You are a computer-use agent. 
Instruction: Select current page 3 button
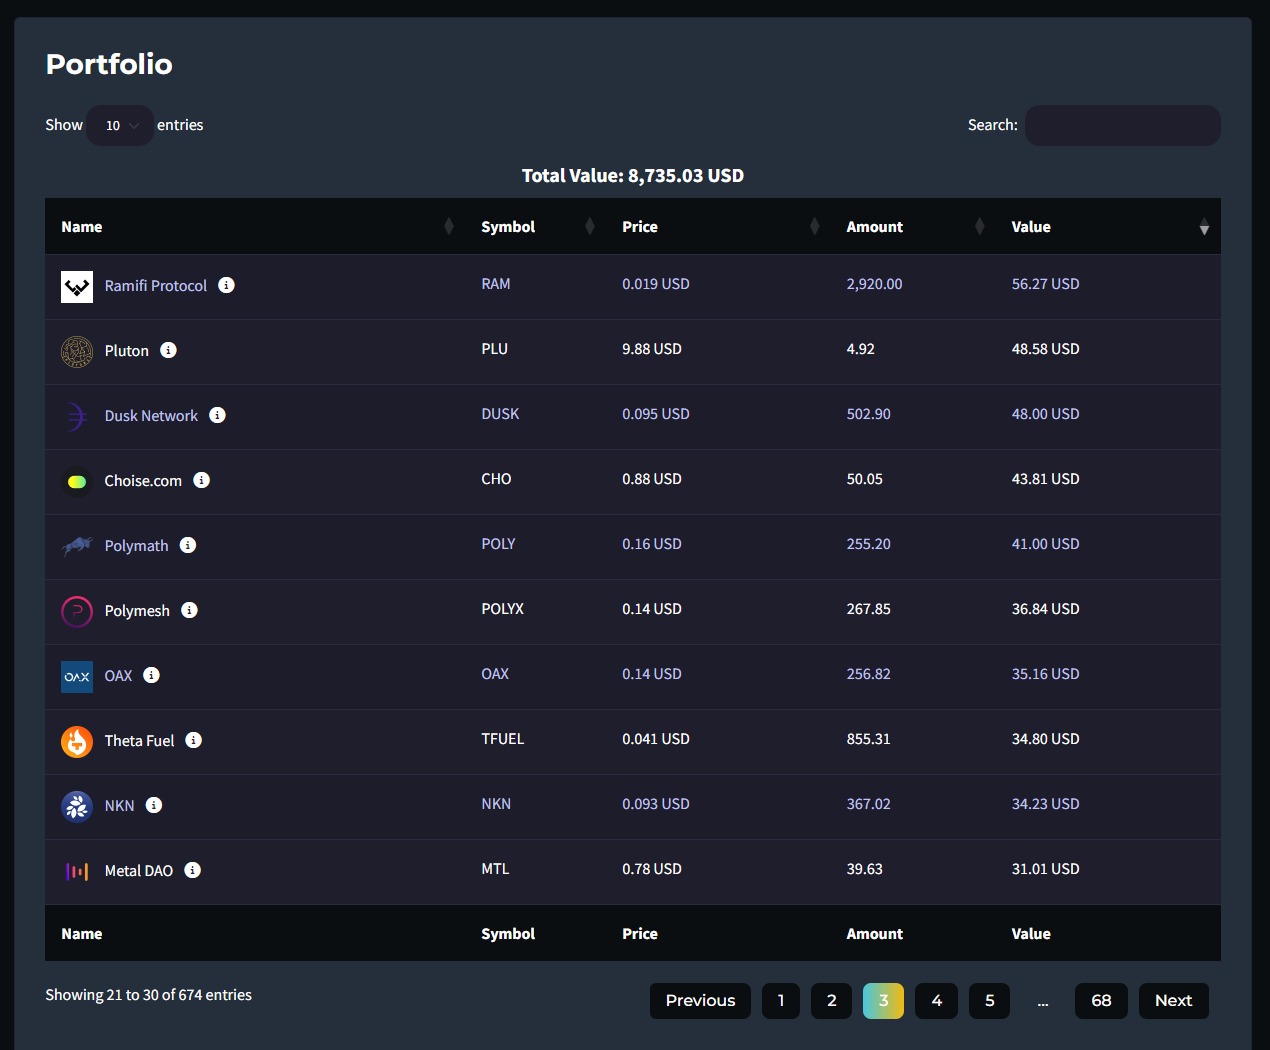883,1001
